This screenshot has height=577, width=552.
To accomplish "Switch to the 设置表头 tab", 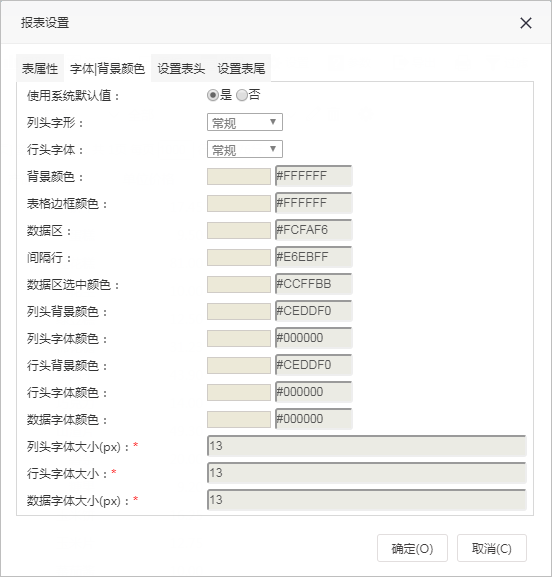I will [x=181, y=68].
